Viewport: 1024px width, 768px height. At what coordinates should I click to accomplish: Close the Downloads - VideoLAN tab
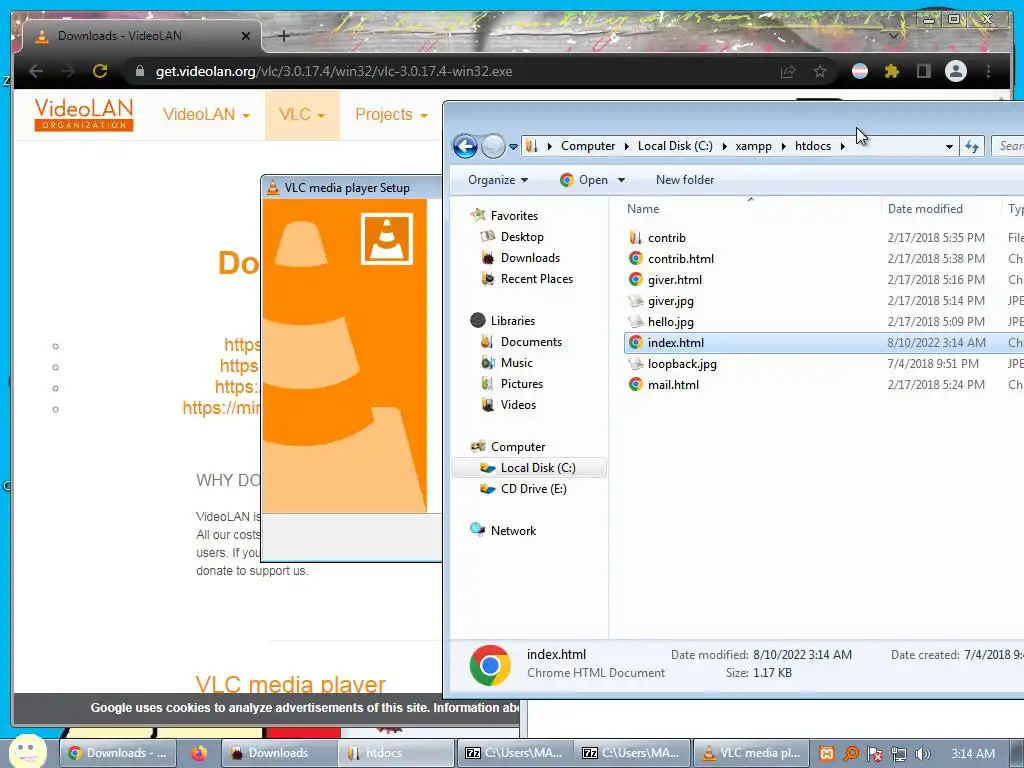point(246,36)
